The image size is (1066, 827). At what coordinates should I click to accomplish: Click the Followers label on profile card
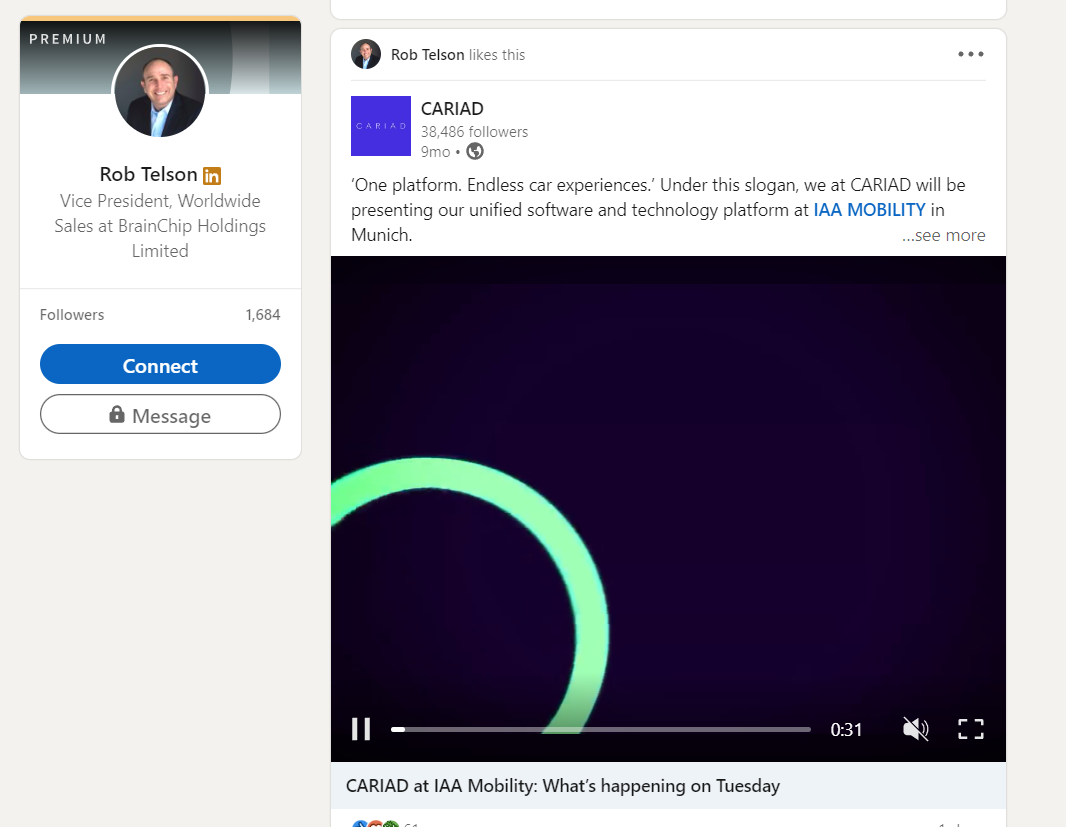point(72,314)
